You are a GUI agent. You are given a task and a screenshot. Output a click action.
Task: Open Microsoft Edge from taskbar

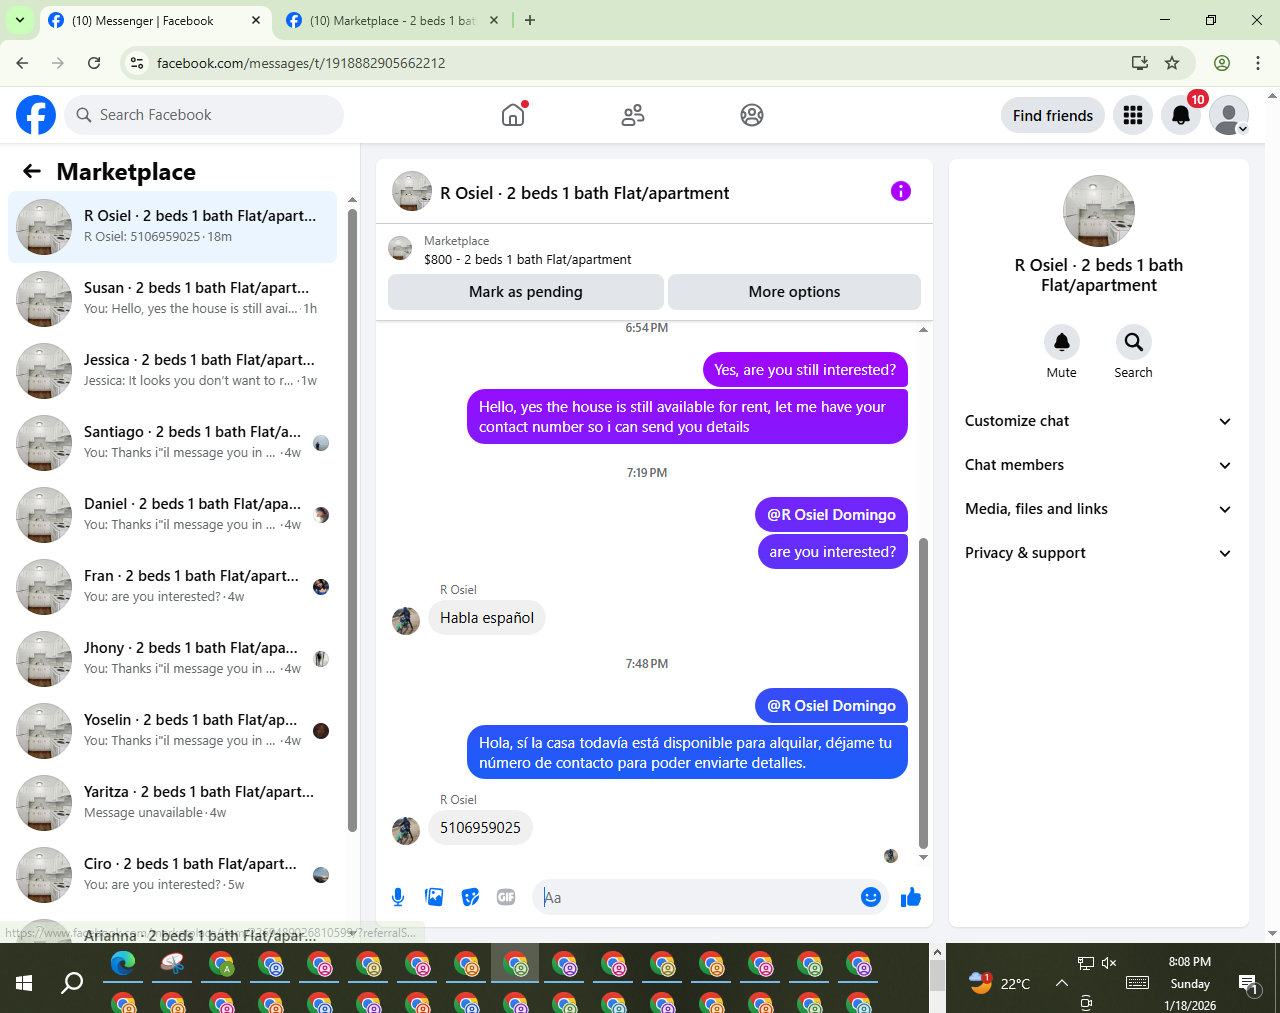123,964
